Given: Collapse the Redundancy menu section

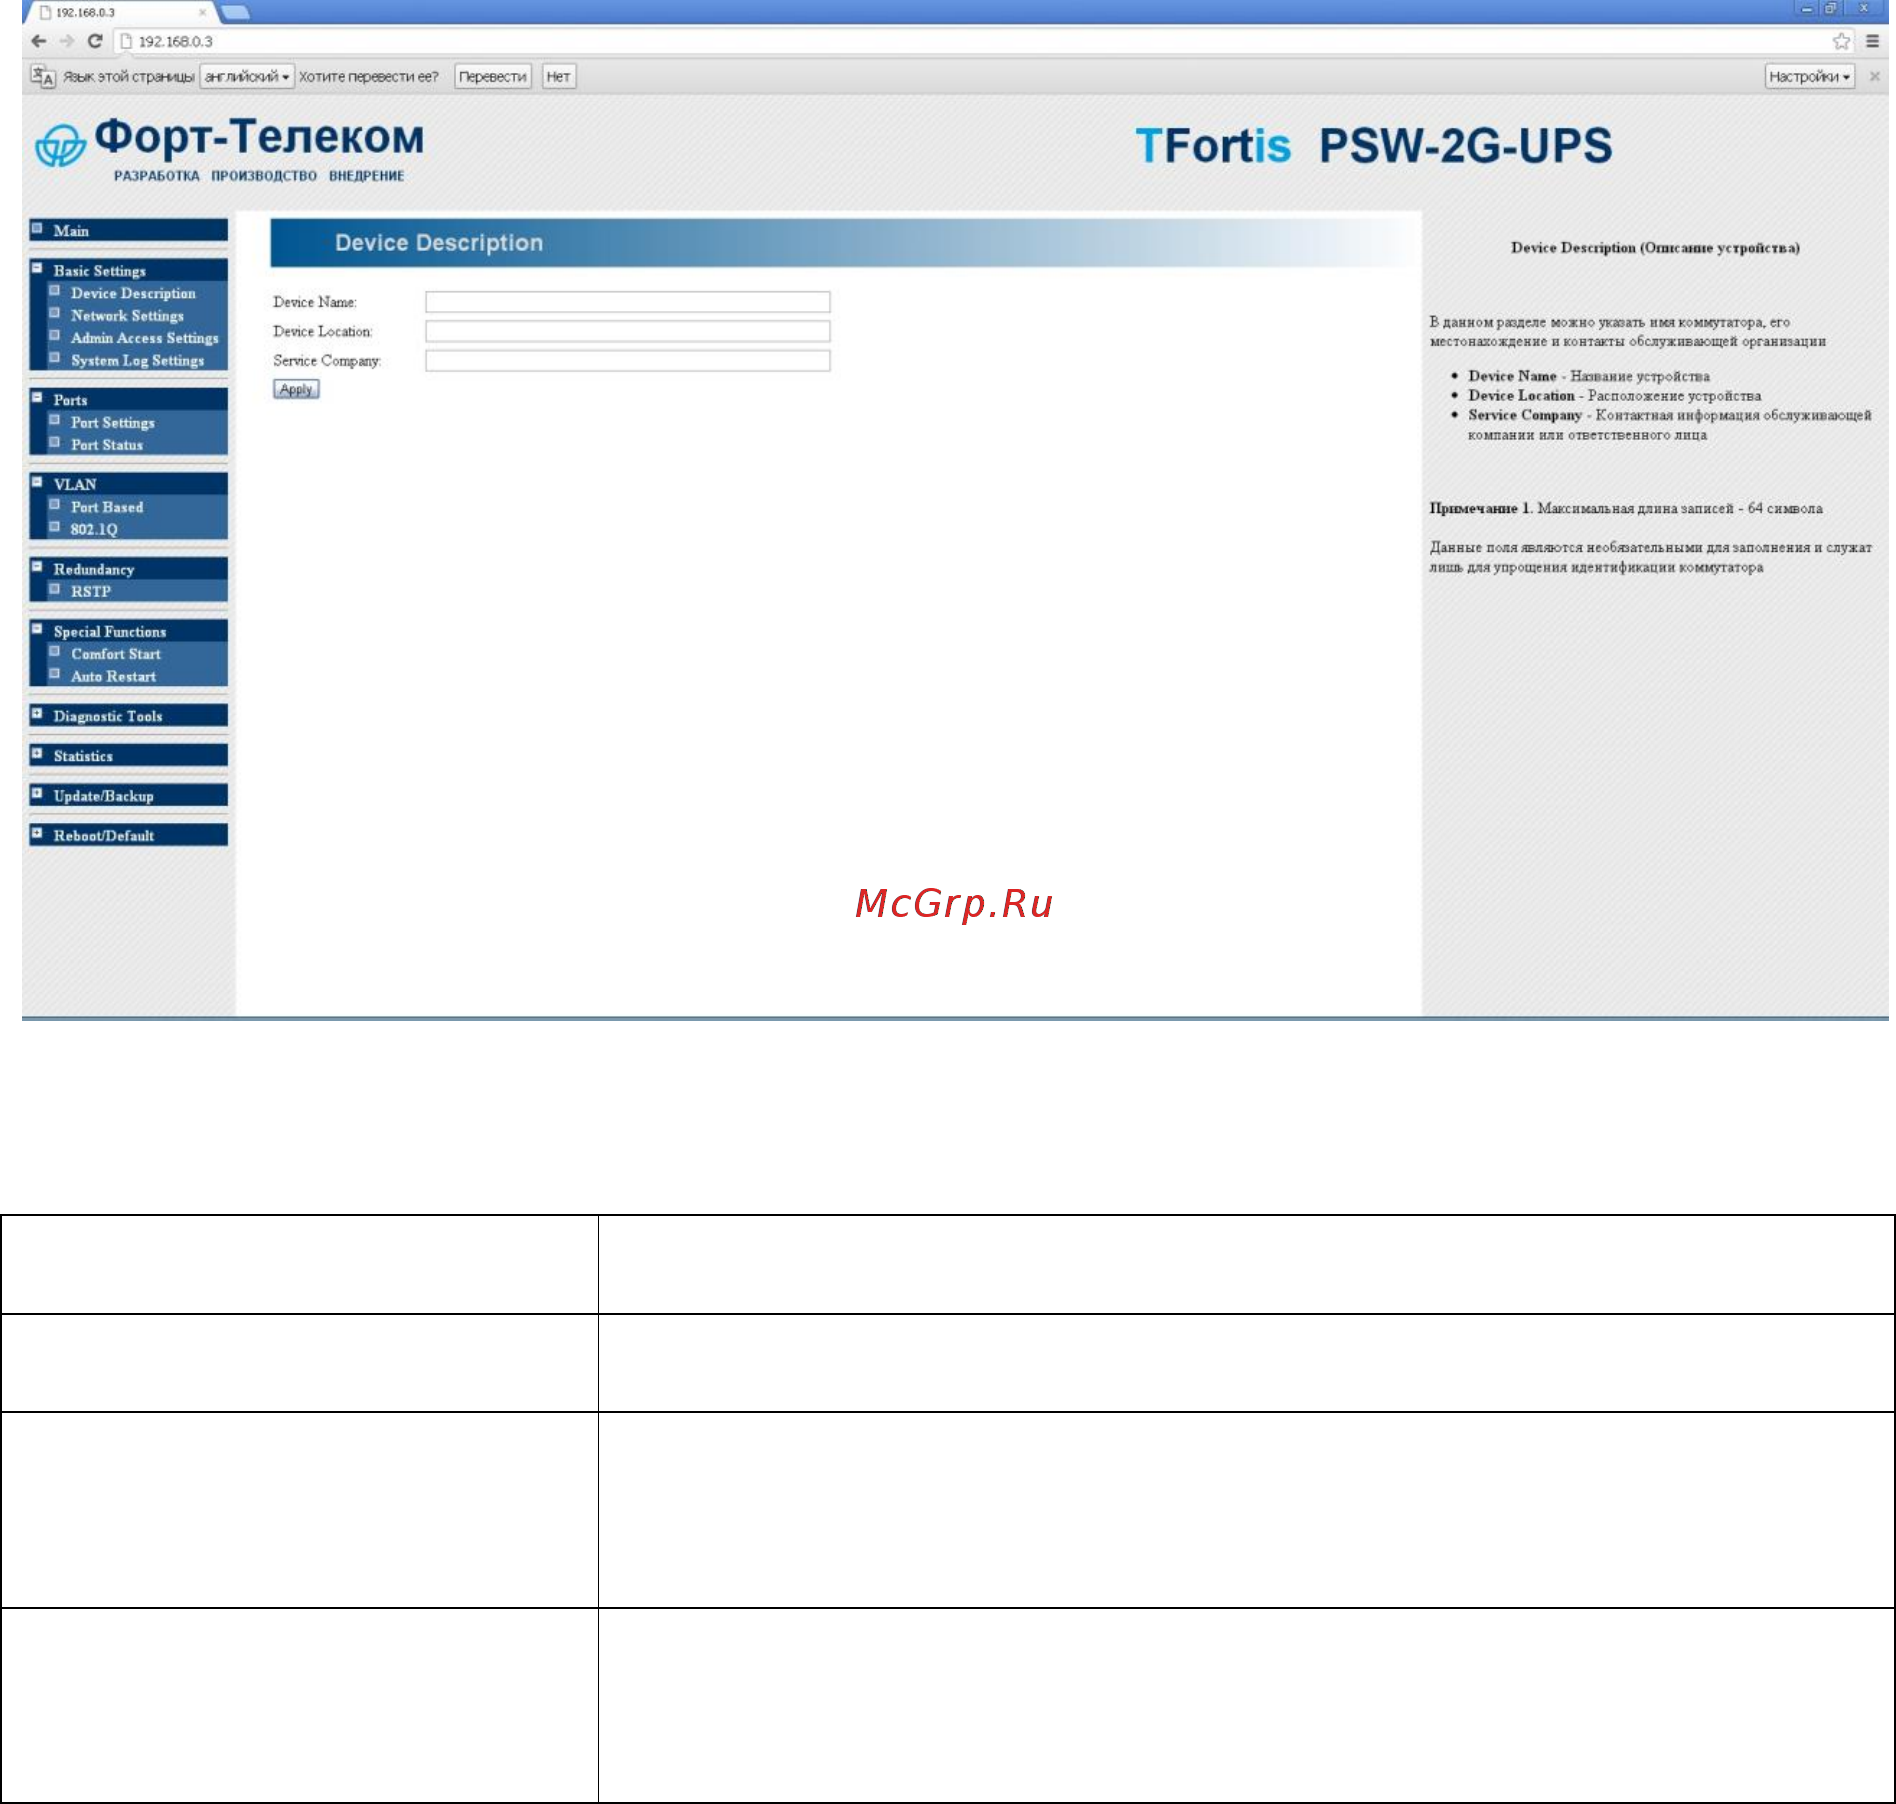Looking at the screenshot, I should coord(37,567).
